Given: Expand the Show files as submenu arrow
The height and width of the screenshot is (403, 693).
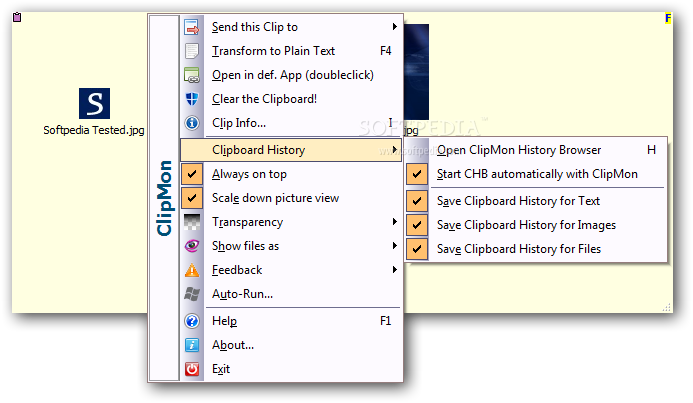Looking at the screenshot, I should (x=395, y=245).
